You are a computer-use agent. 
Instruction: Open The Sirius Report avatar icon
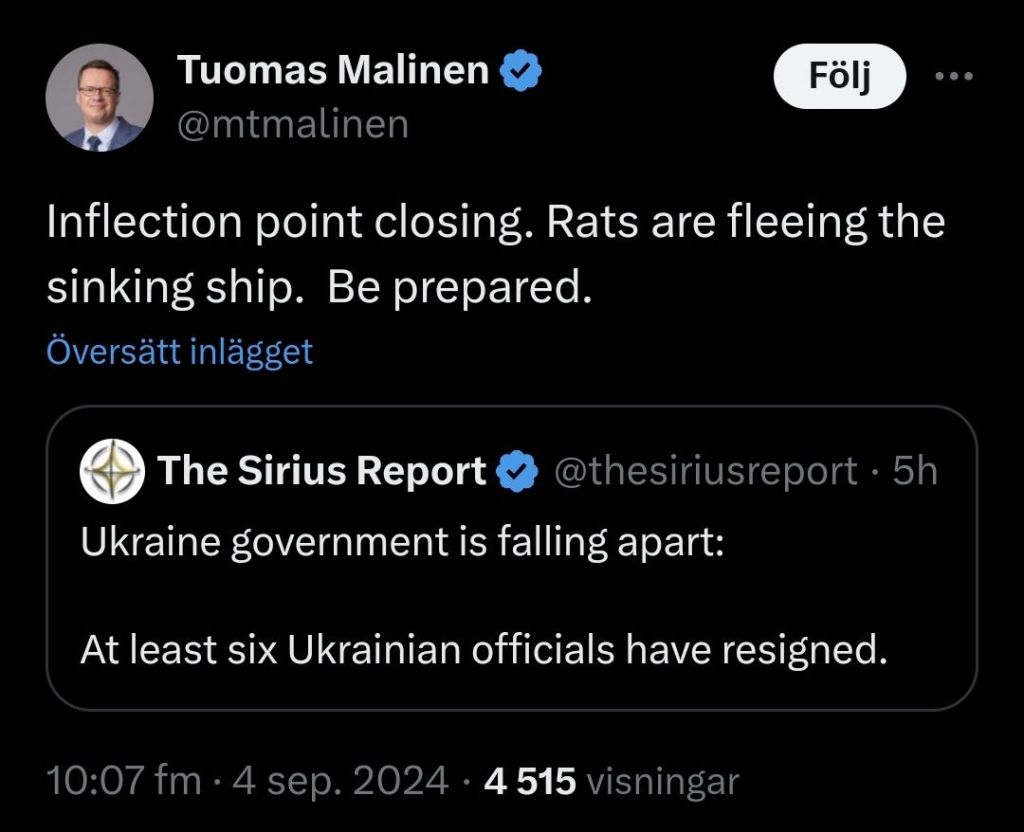point(113,470)
